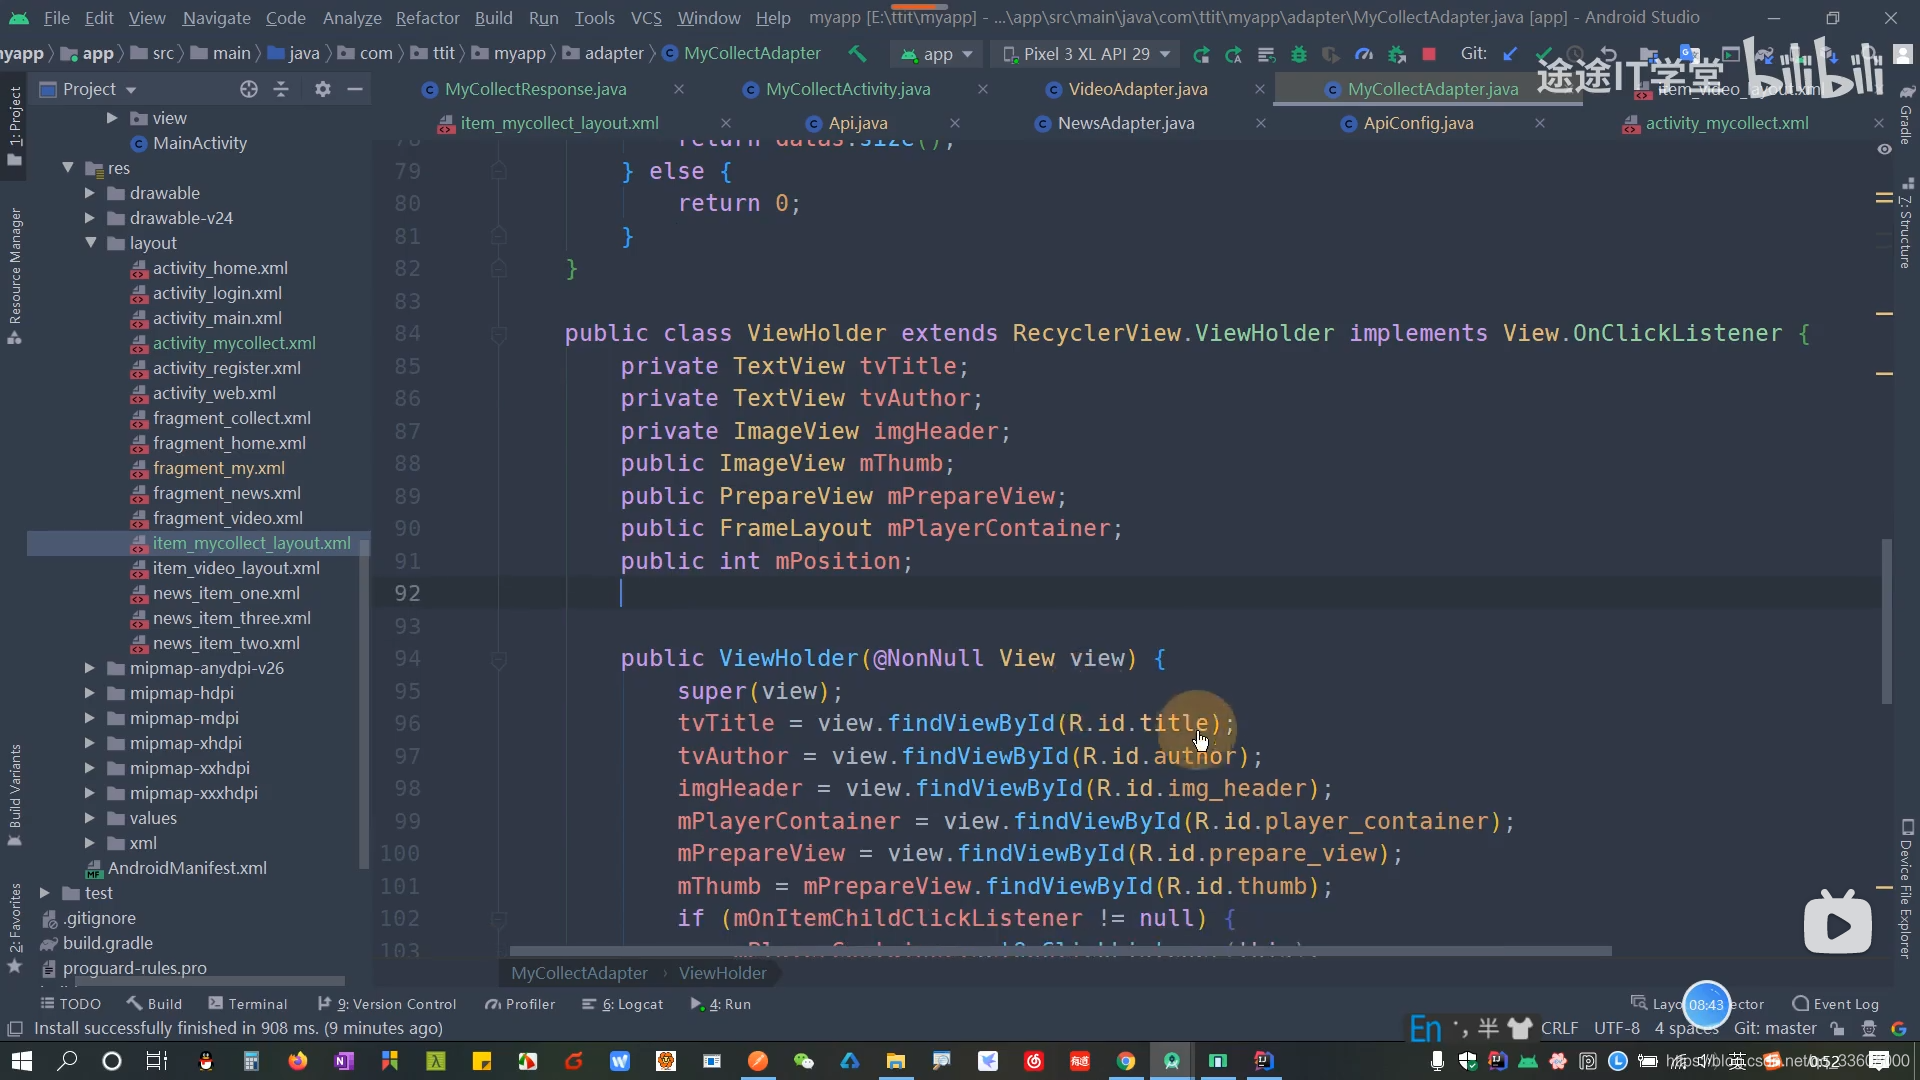This screenshot has width=1920, height=1080.
Task: Click the status bar tool-window square icon at bottom left
Action: tap(15, 1028)
